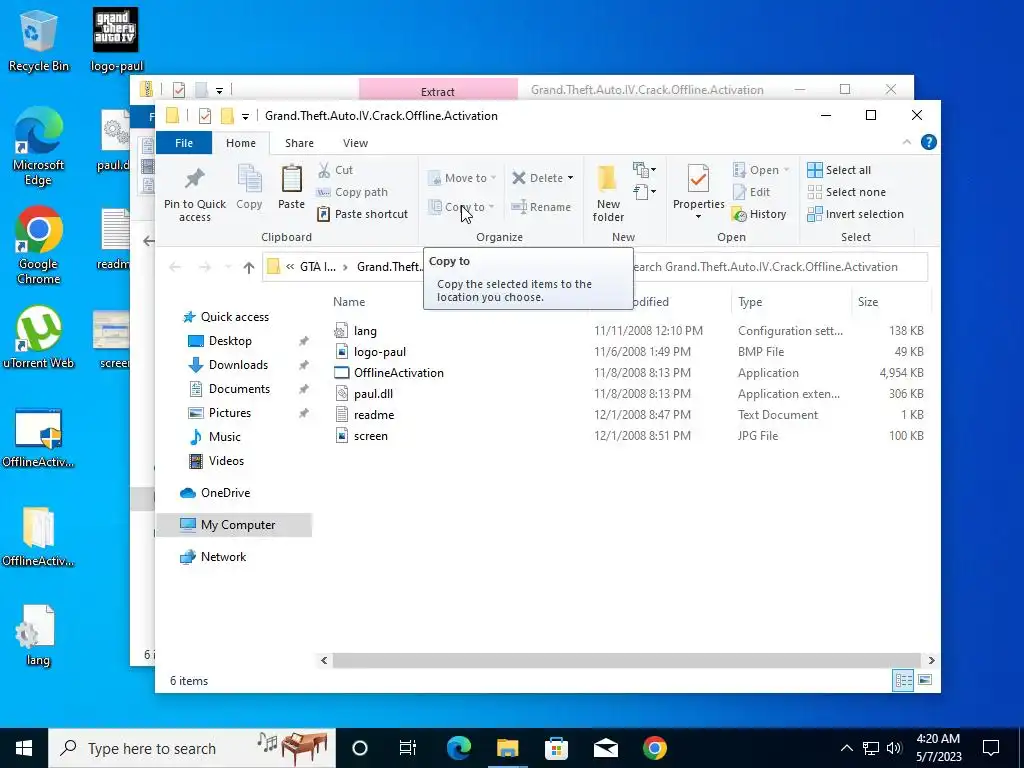Open Music in navigation pane
The width and height of the screenshot is (1024, 768).
pos(224,437)
